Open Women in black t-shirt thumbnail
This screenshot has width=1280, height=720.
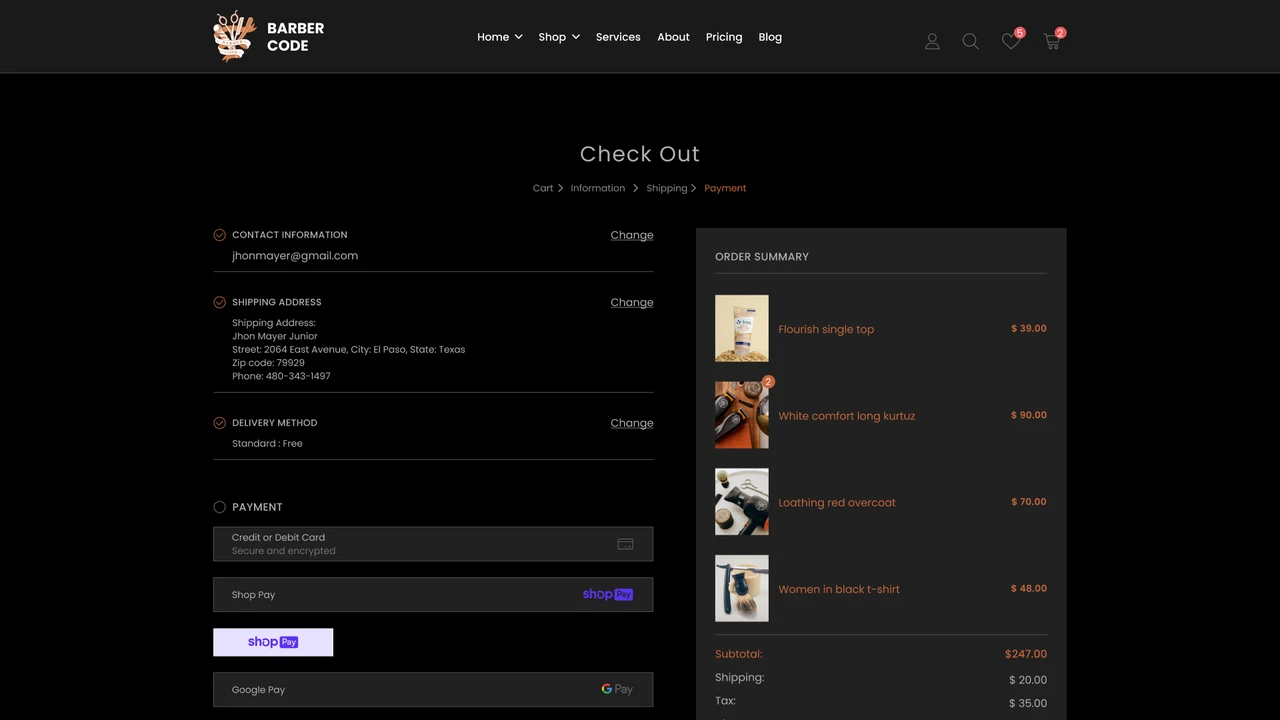742,589
